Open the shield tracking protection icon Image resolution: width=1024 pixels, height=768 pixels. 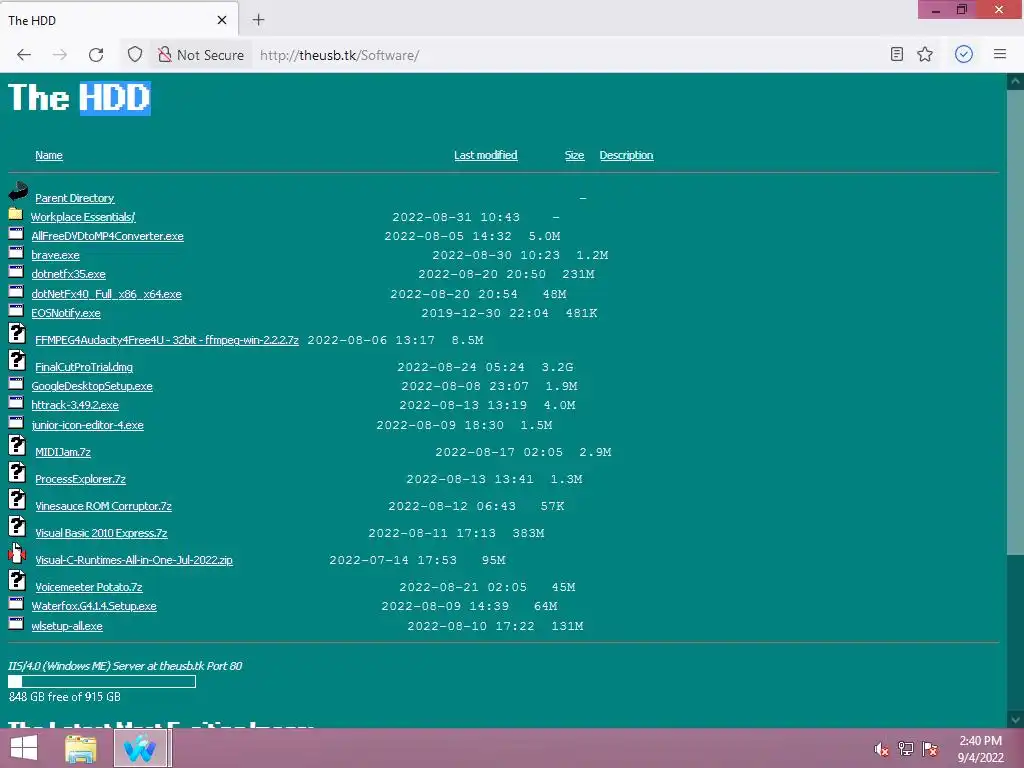(135, 55)
